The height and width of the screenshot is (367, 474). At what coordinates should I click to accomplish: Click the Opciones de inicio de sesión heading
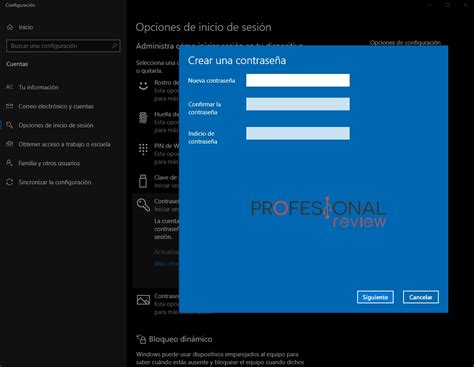(203, 27)
